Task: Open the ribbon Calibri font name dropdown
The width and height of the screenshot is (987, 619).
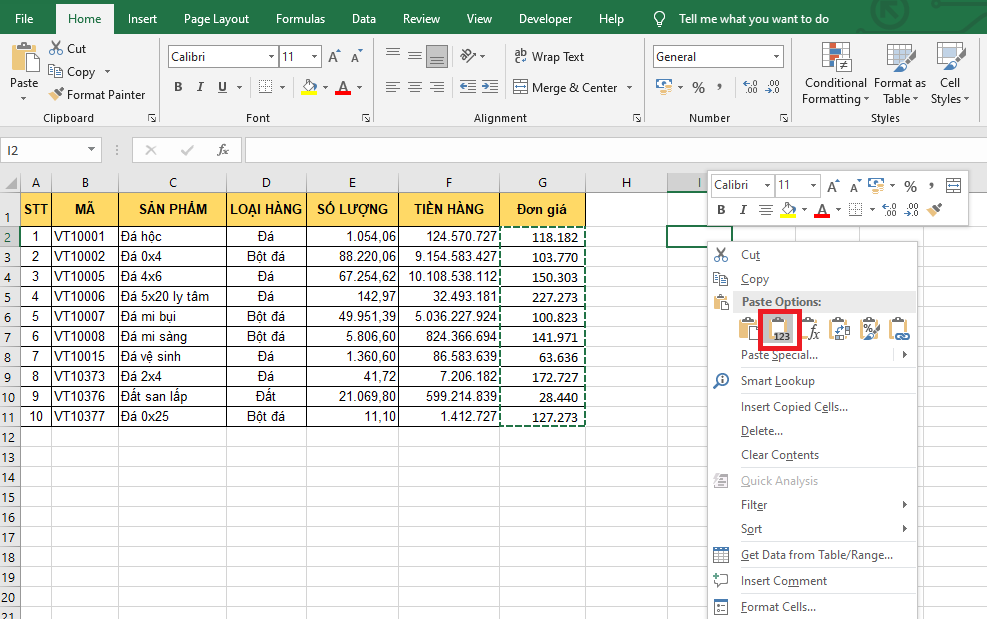Action: tap(271, 57)
